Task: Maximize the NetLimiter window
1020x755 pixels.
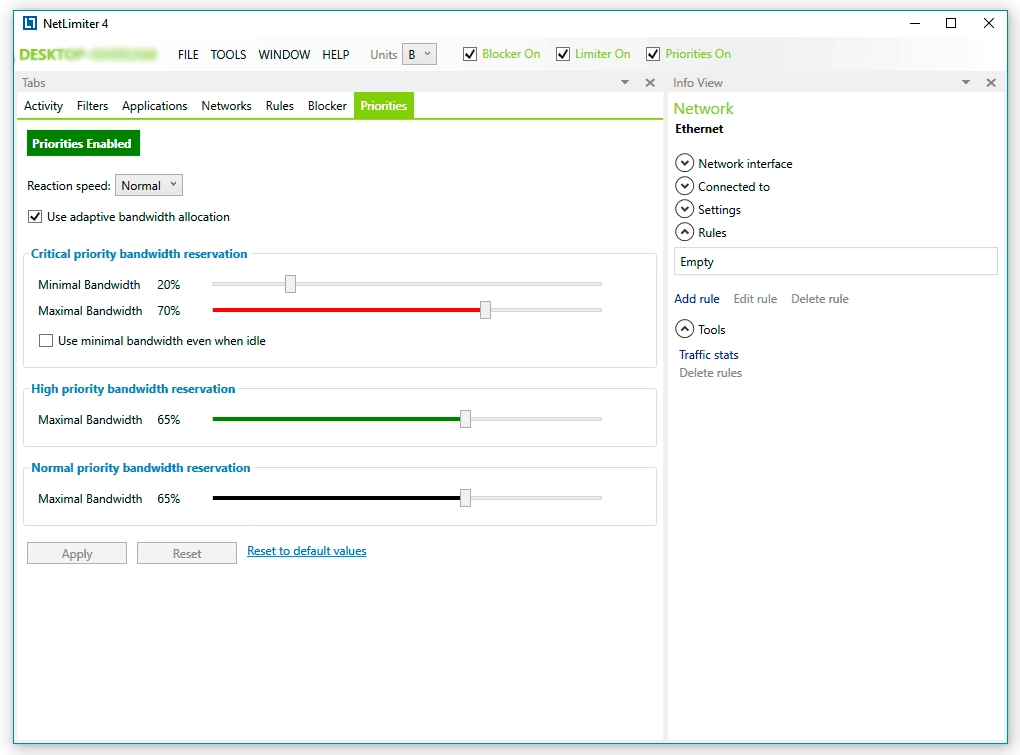Action: (x=951, y=23)
